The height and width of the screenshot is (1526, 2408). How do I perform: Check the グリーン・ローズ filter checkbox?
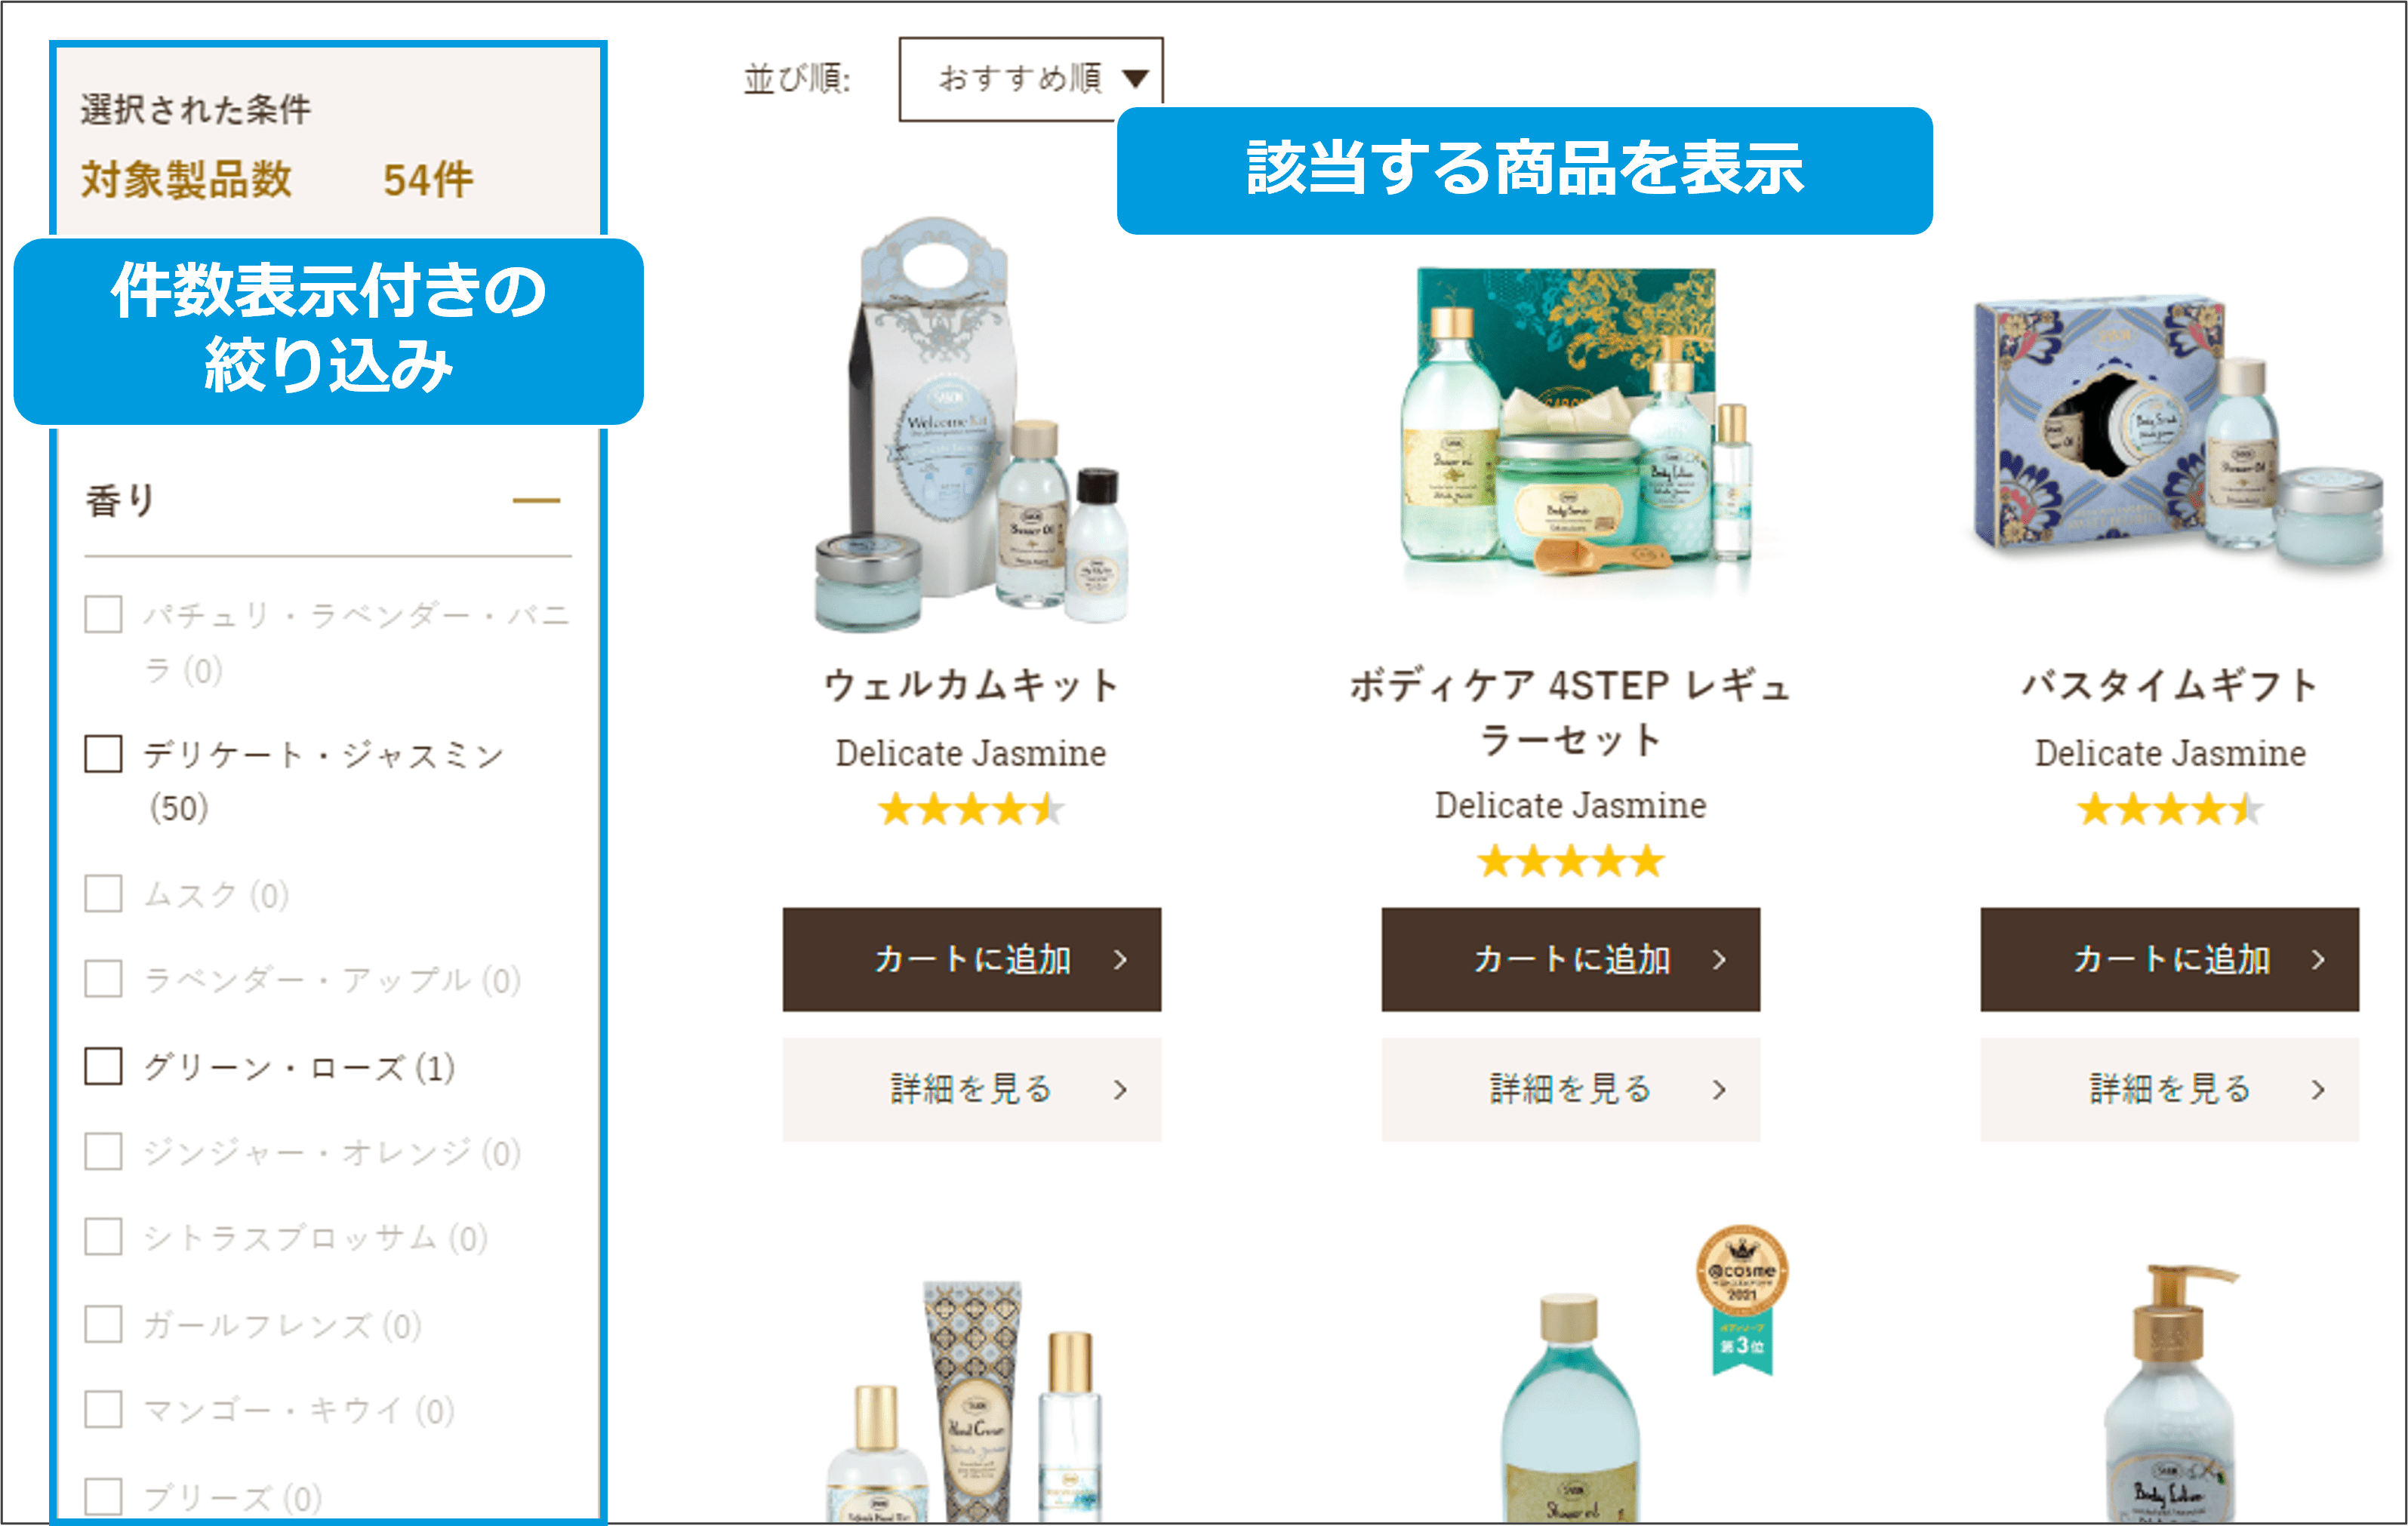pos(104,1066)
